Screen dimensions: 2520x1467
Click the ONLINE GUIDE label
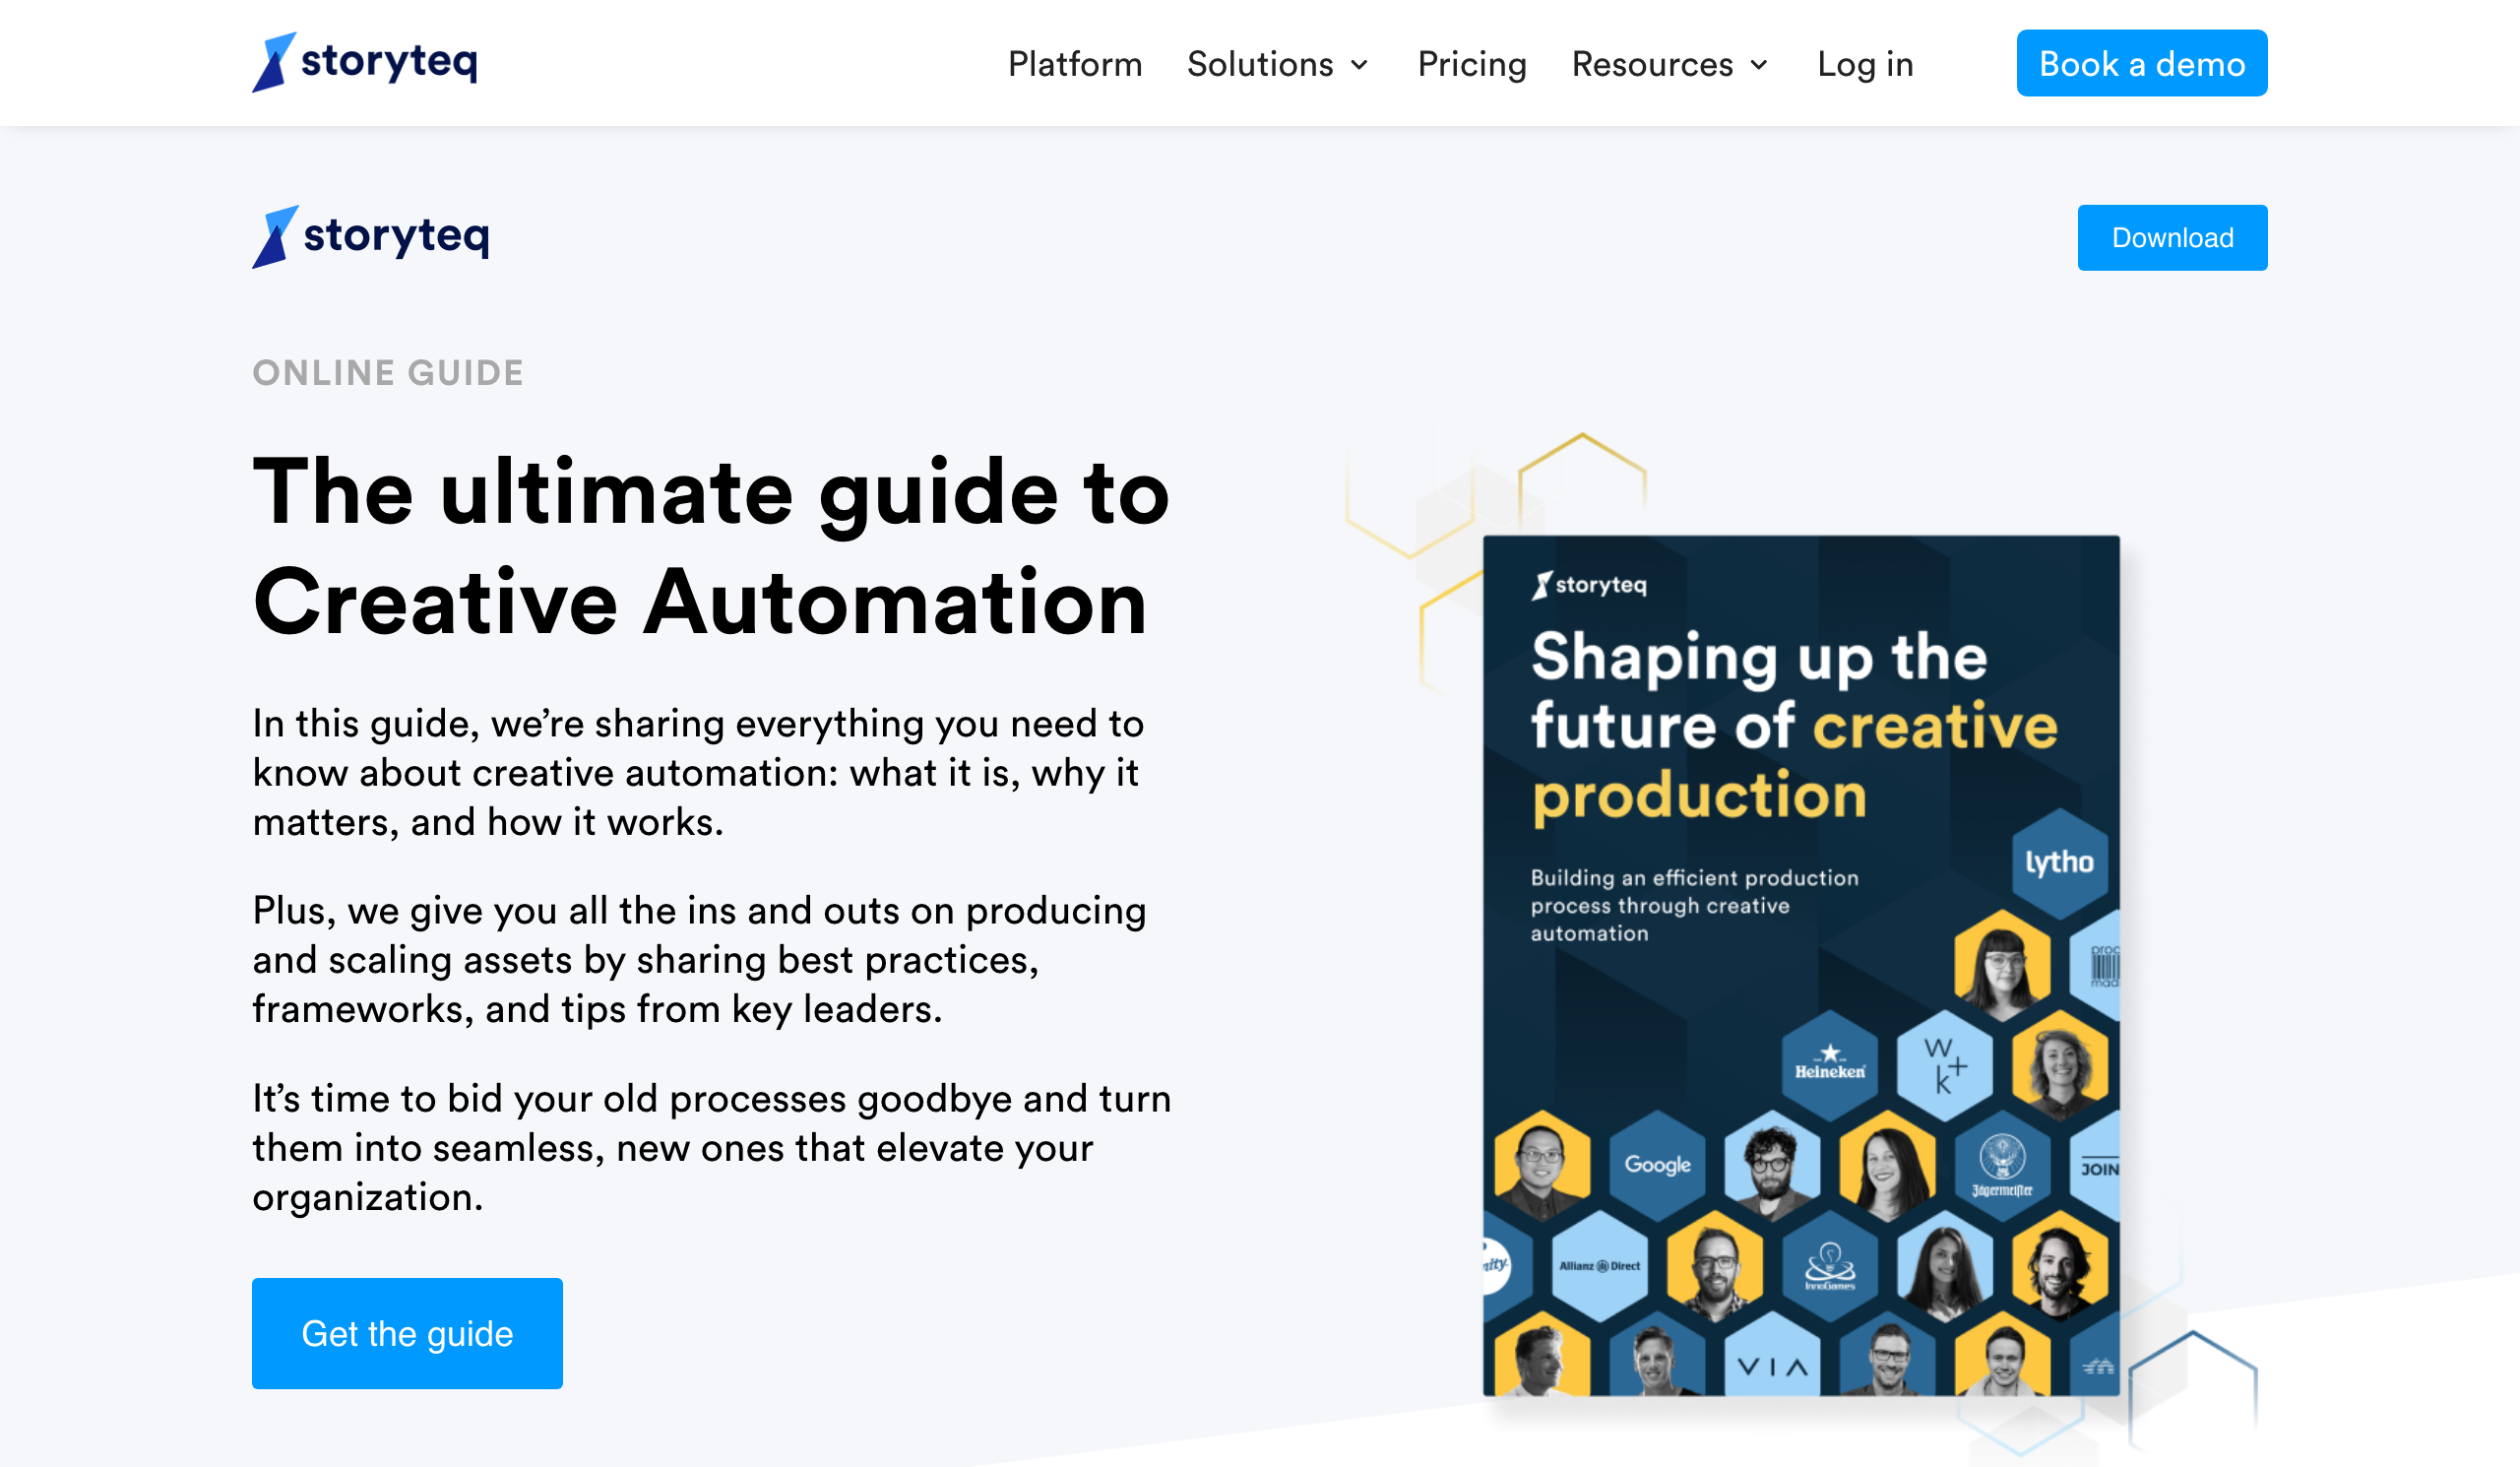(x=388, y=373)
